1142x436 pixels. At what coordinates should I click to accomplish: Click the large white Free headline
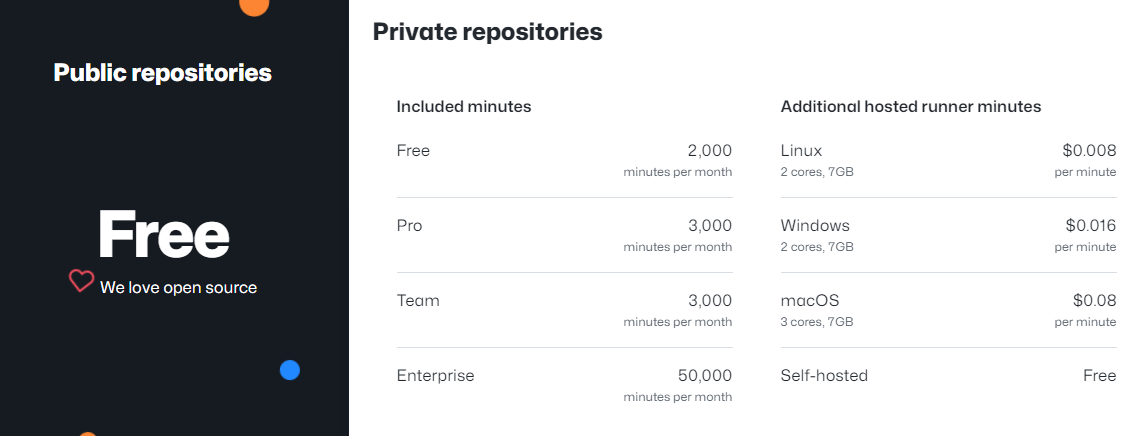point(163,236)
